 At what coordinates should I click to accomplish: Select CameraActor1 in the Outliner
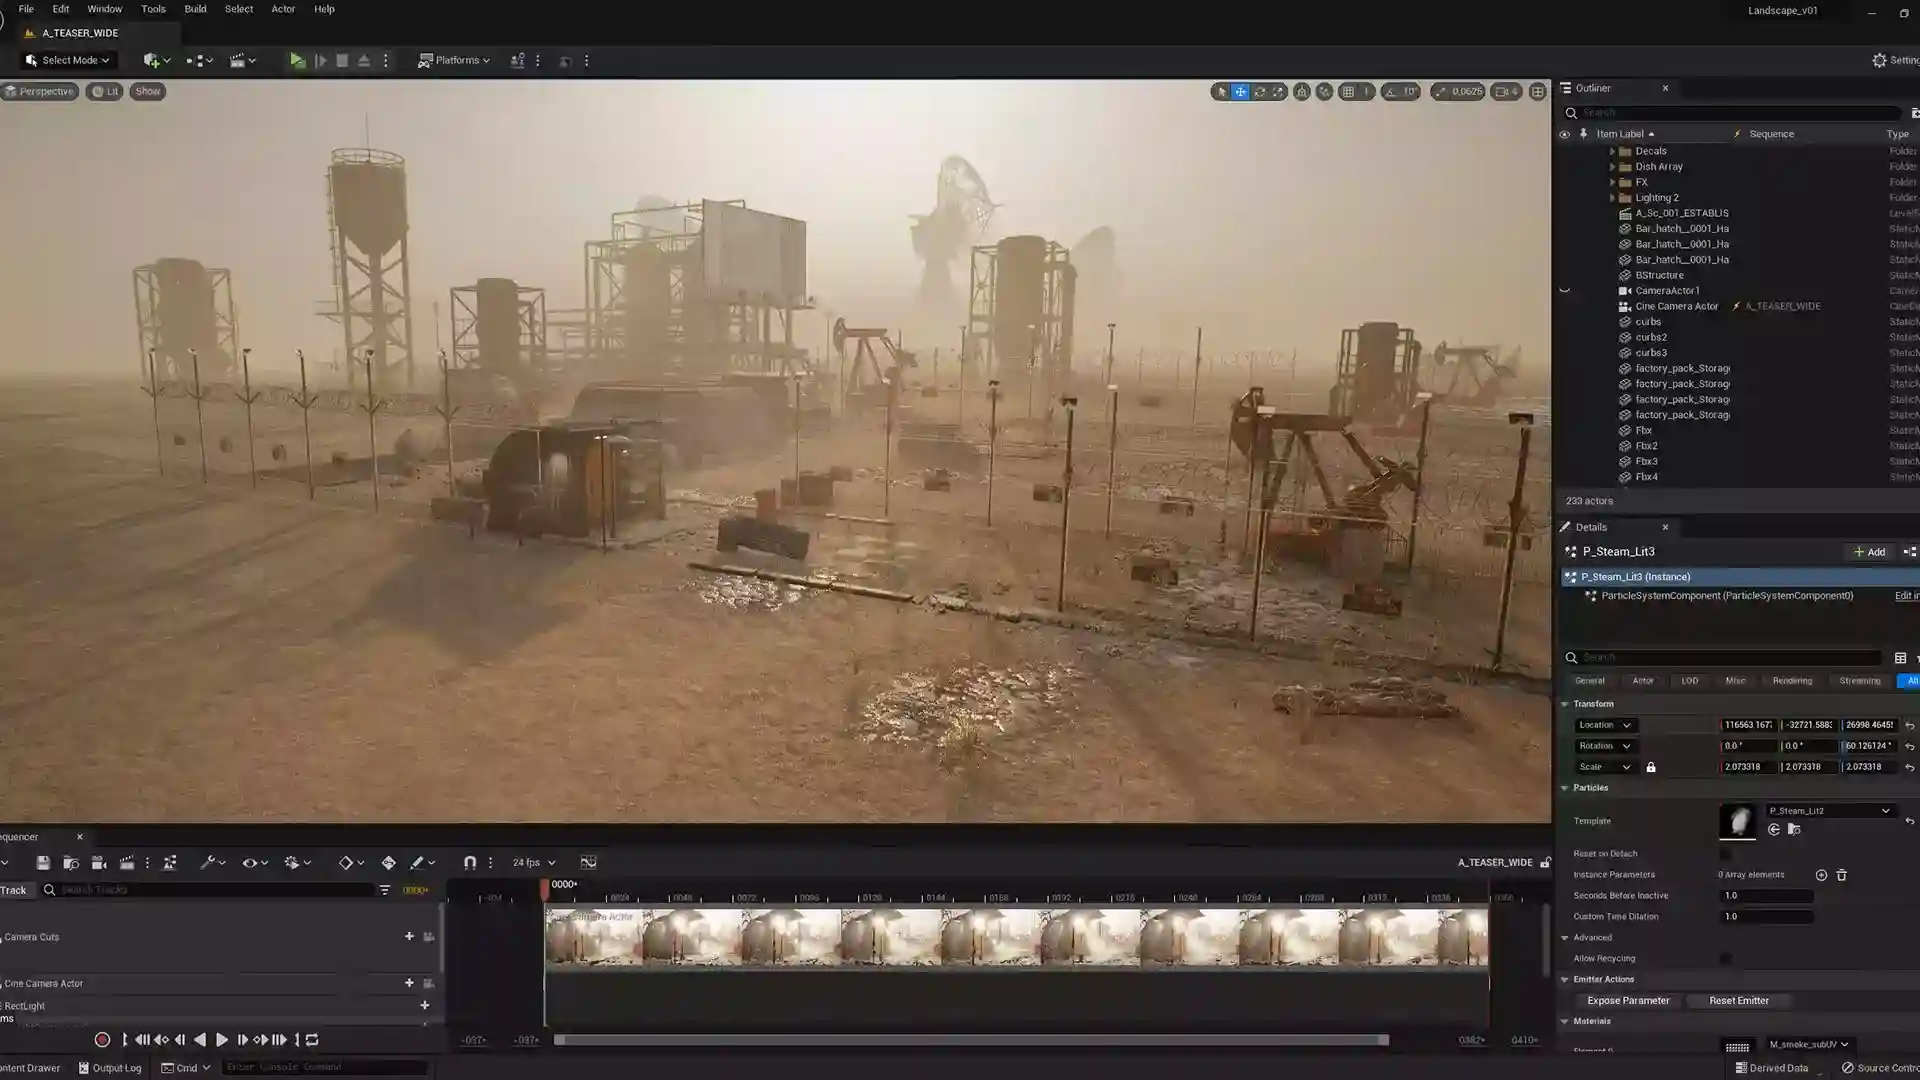[1668, 290]
